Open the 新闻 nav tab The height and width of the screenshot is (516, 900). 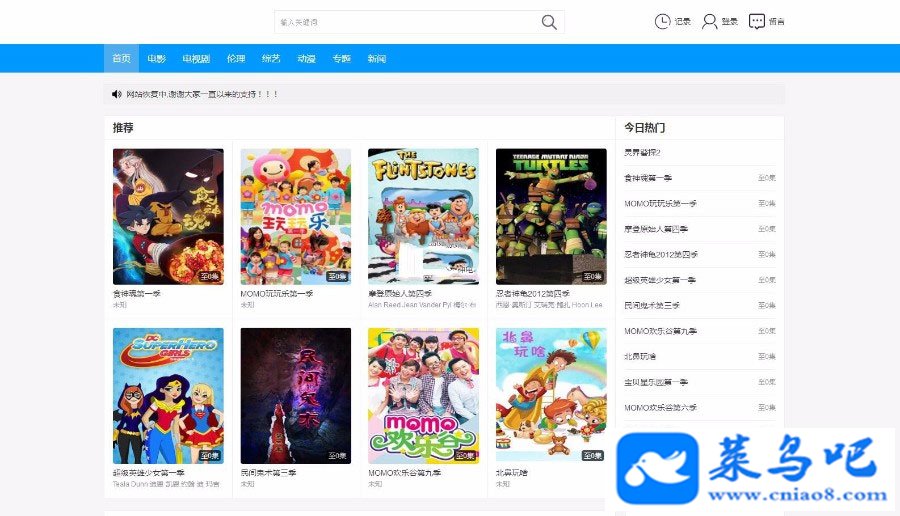tap(377, 59)
